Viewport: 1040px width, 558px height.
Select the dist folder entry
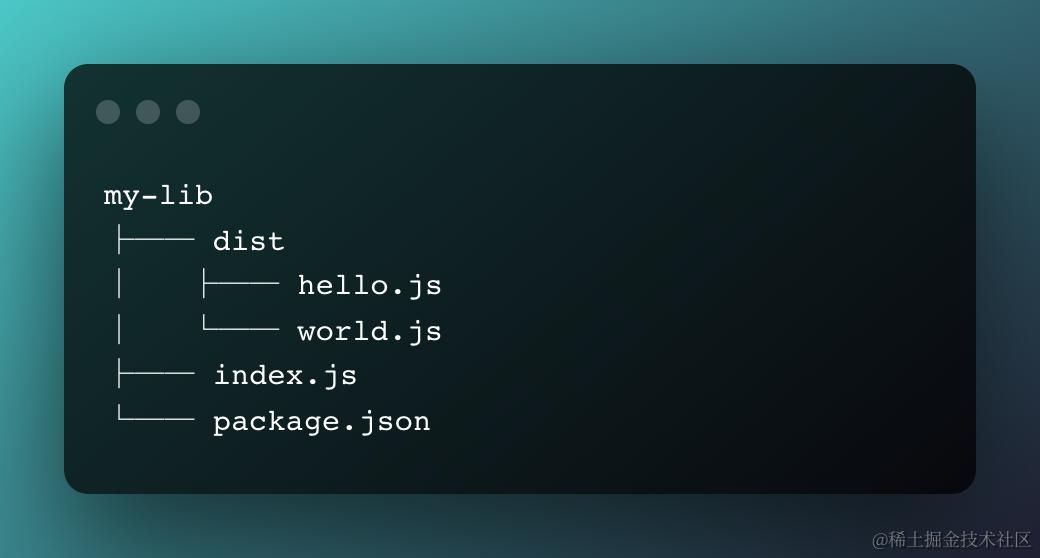248,241
